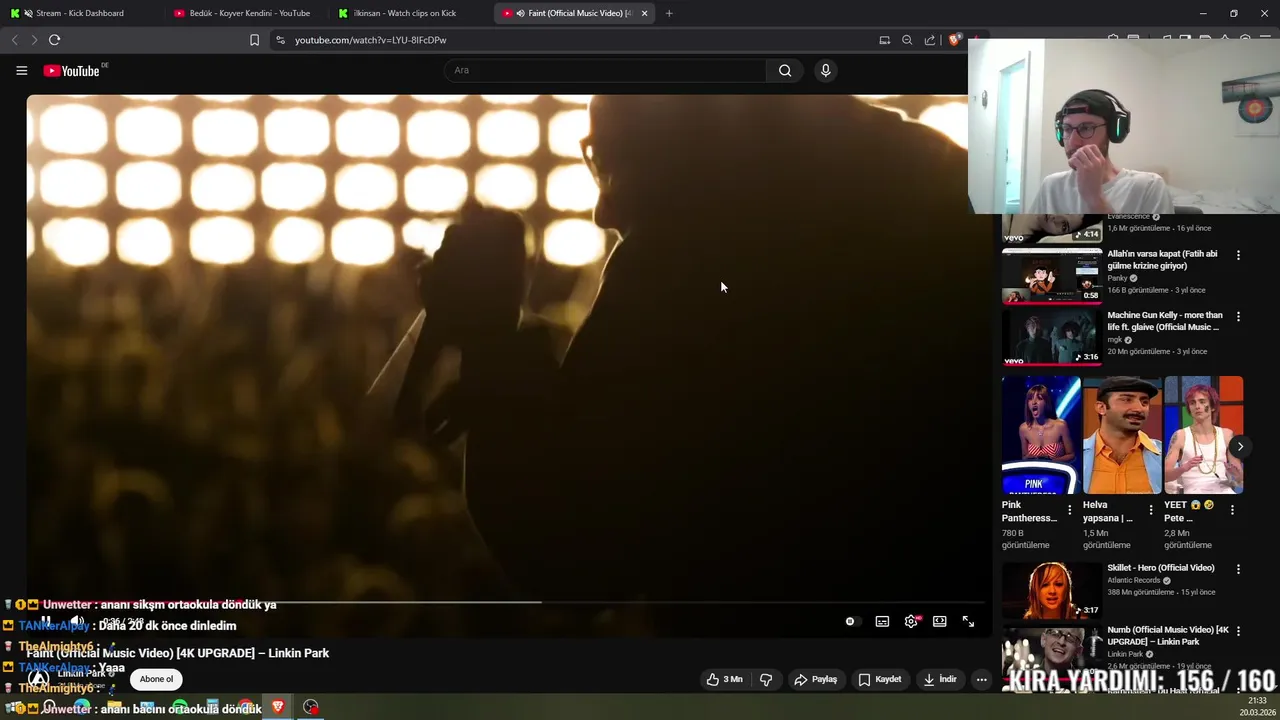The width and height of the screenshot is (1280, 720).
Task: Open Brave browser from taskbar
Action: pos(278,707)
